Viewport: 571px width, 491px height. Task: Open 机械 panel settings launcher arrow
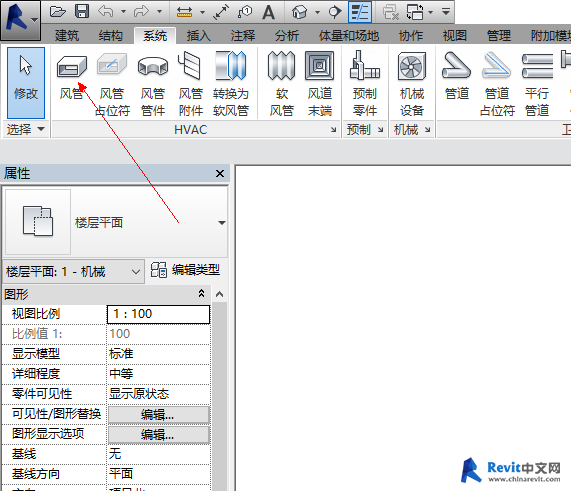(428, 129)
